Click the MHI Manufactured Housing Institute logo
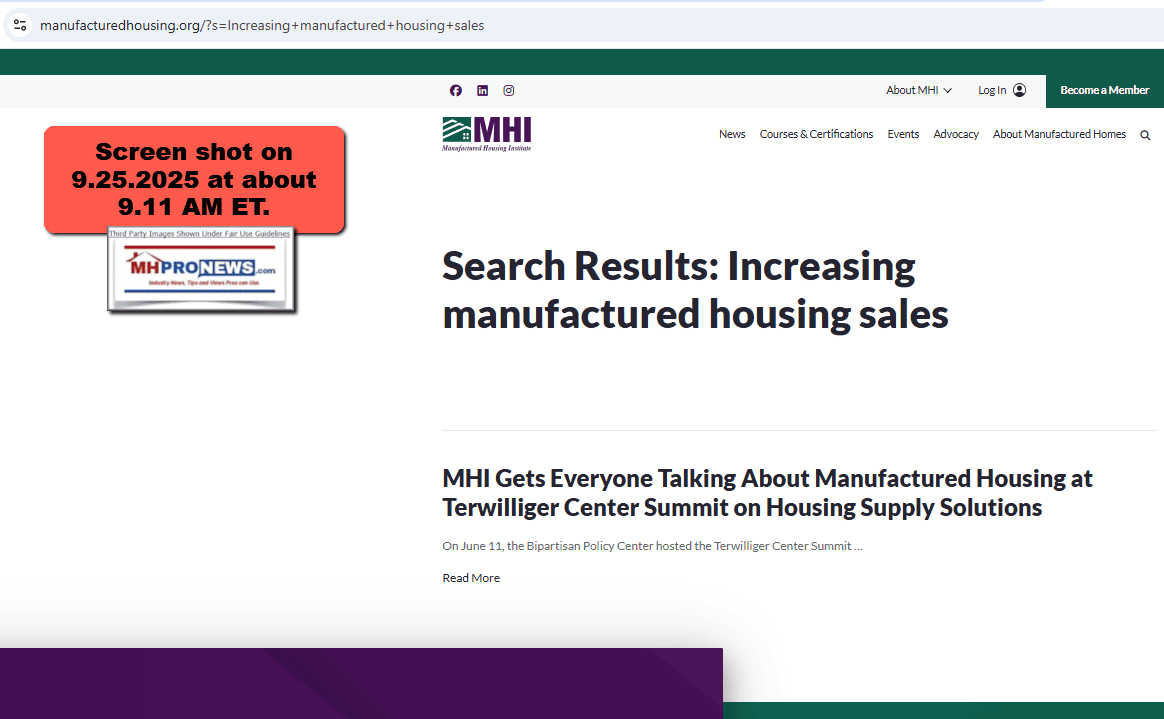The image size is (1164, 719). (x=487, y=134)
